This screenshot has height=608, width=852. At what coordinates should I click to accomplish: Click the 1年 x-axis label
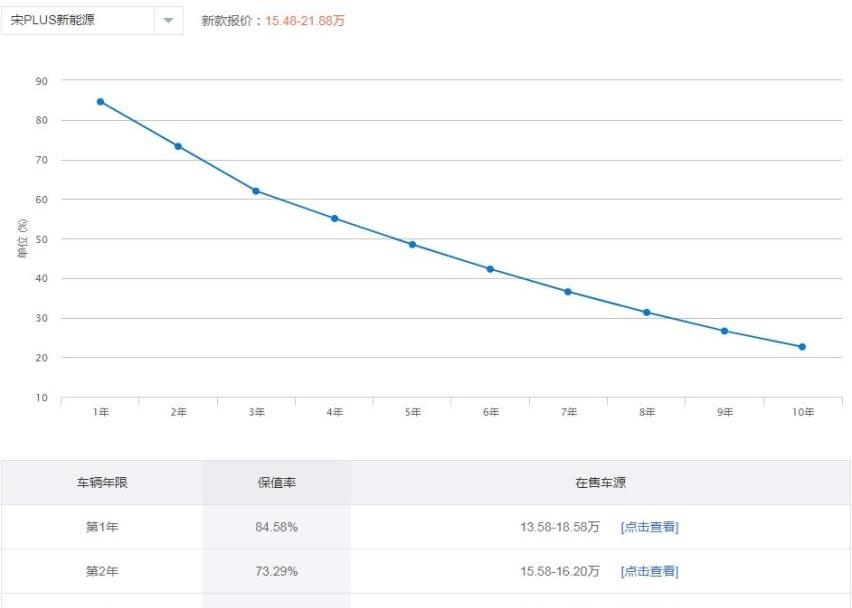click(x=101, y=412)
